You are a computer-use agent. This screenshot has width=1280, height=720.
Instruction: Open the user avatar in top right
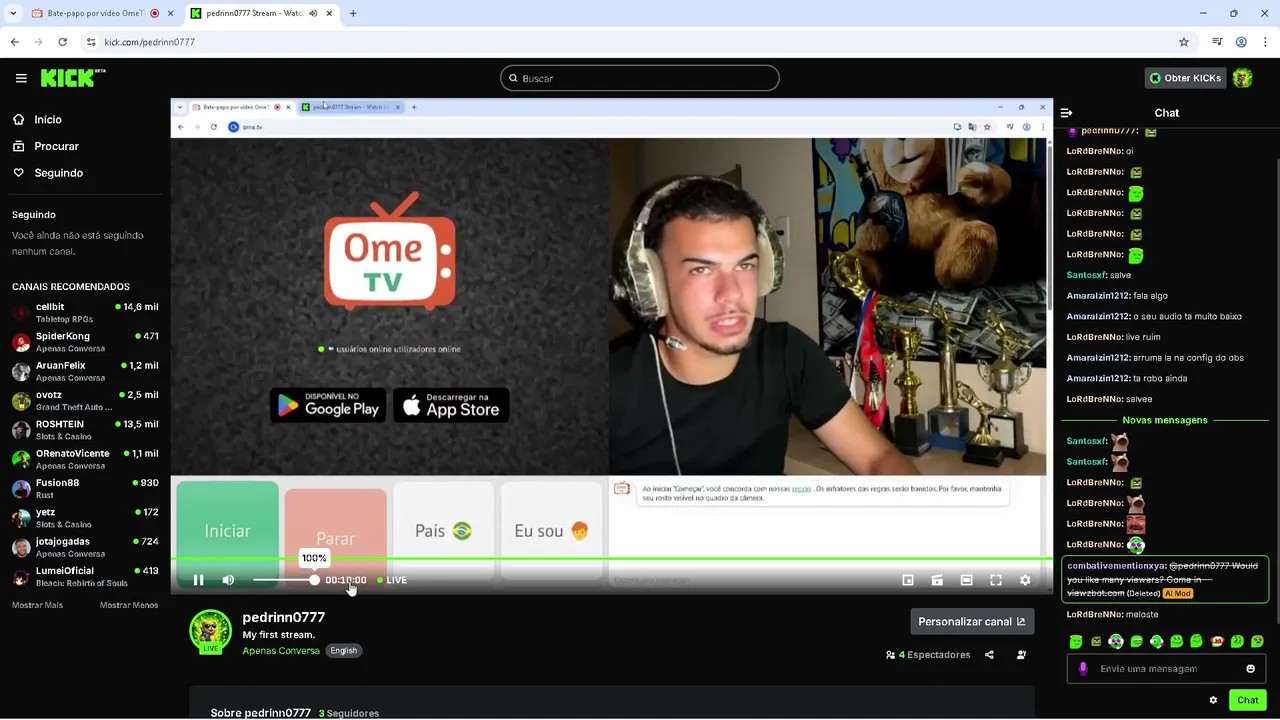1242,78
